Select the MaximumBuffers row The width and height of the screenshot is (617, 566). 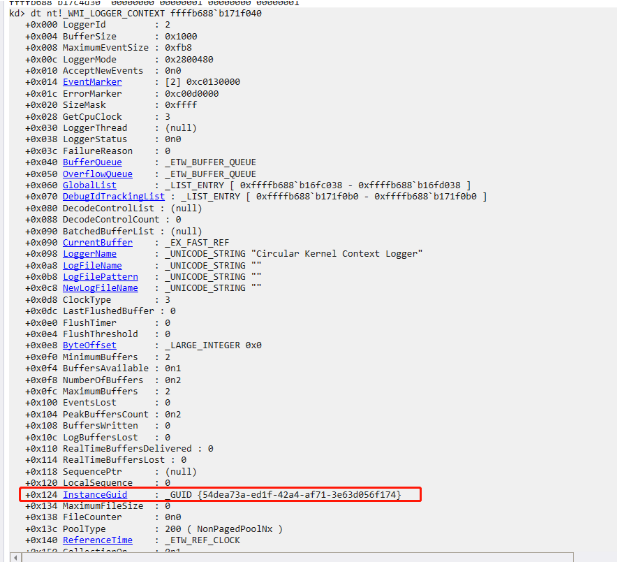pyautogui.click(x=98, y=391)
